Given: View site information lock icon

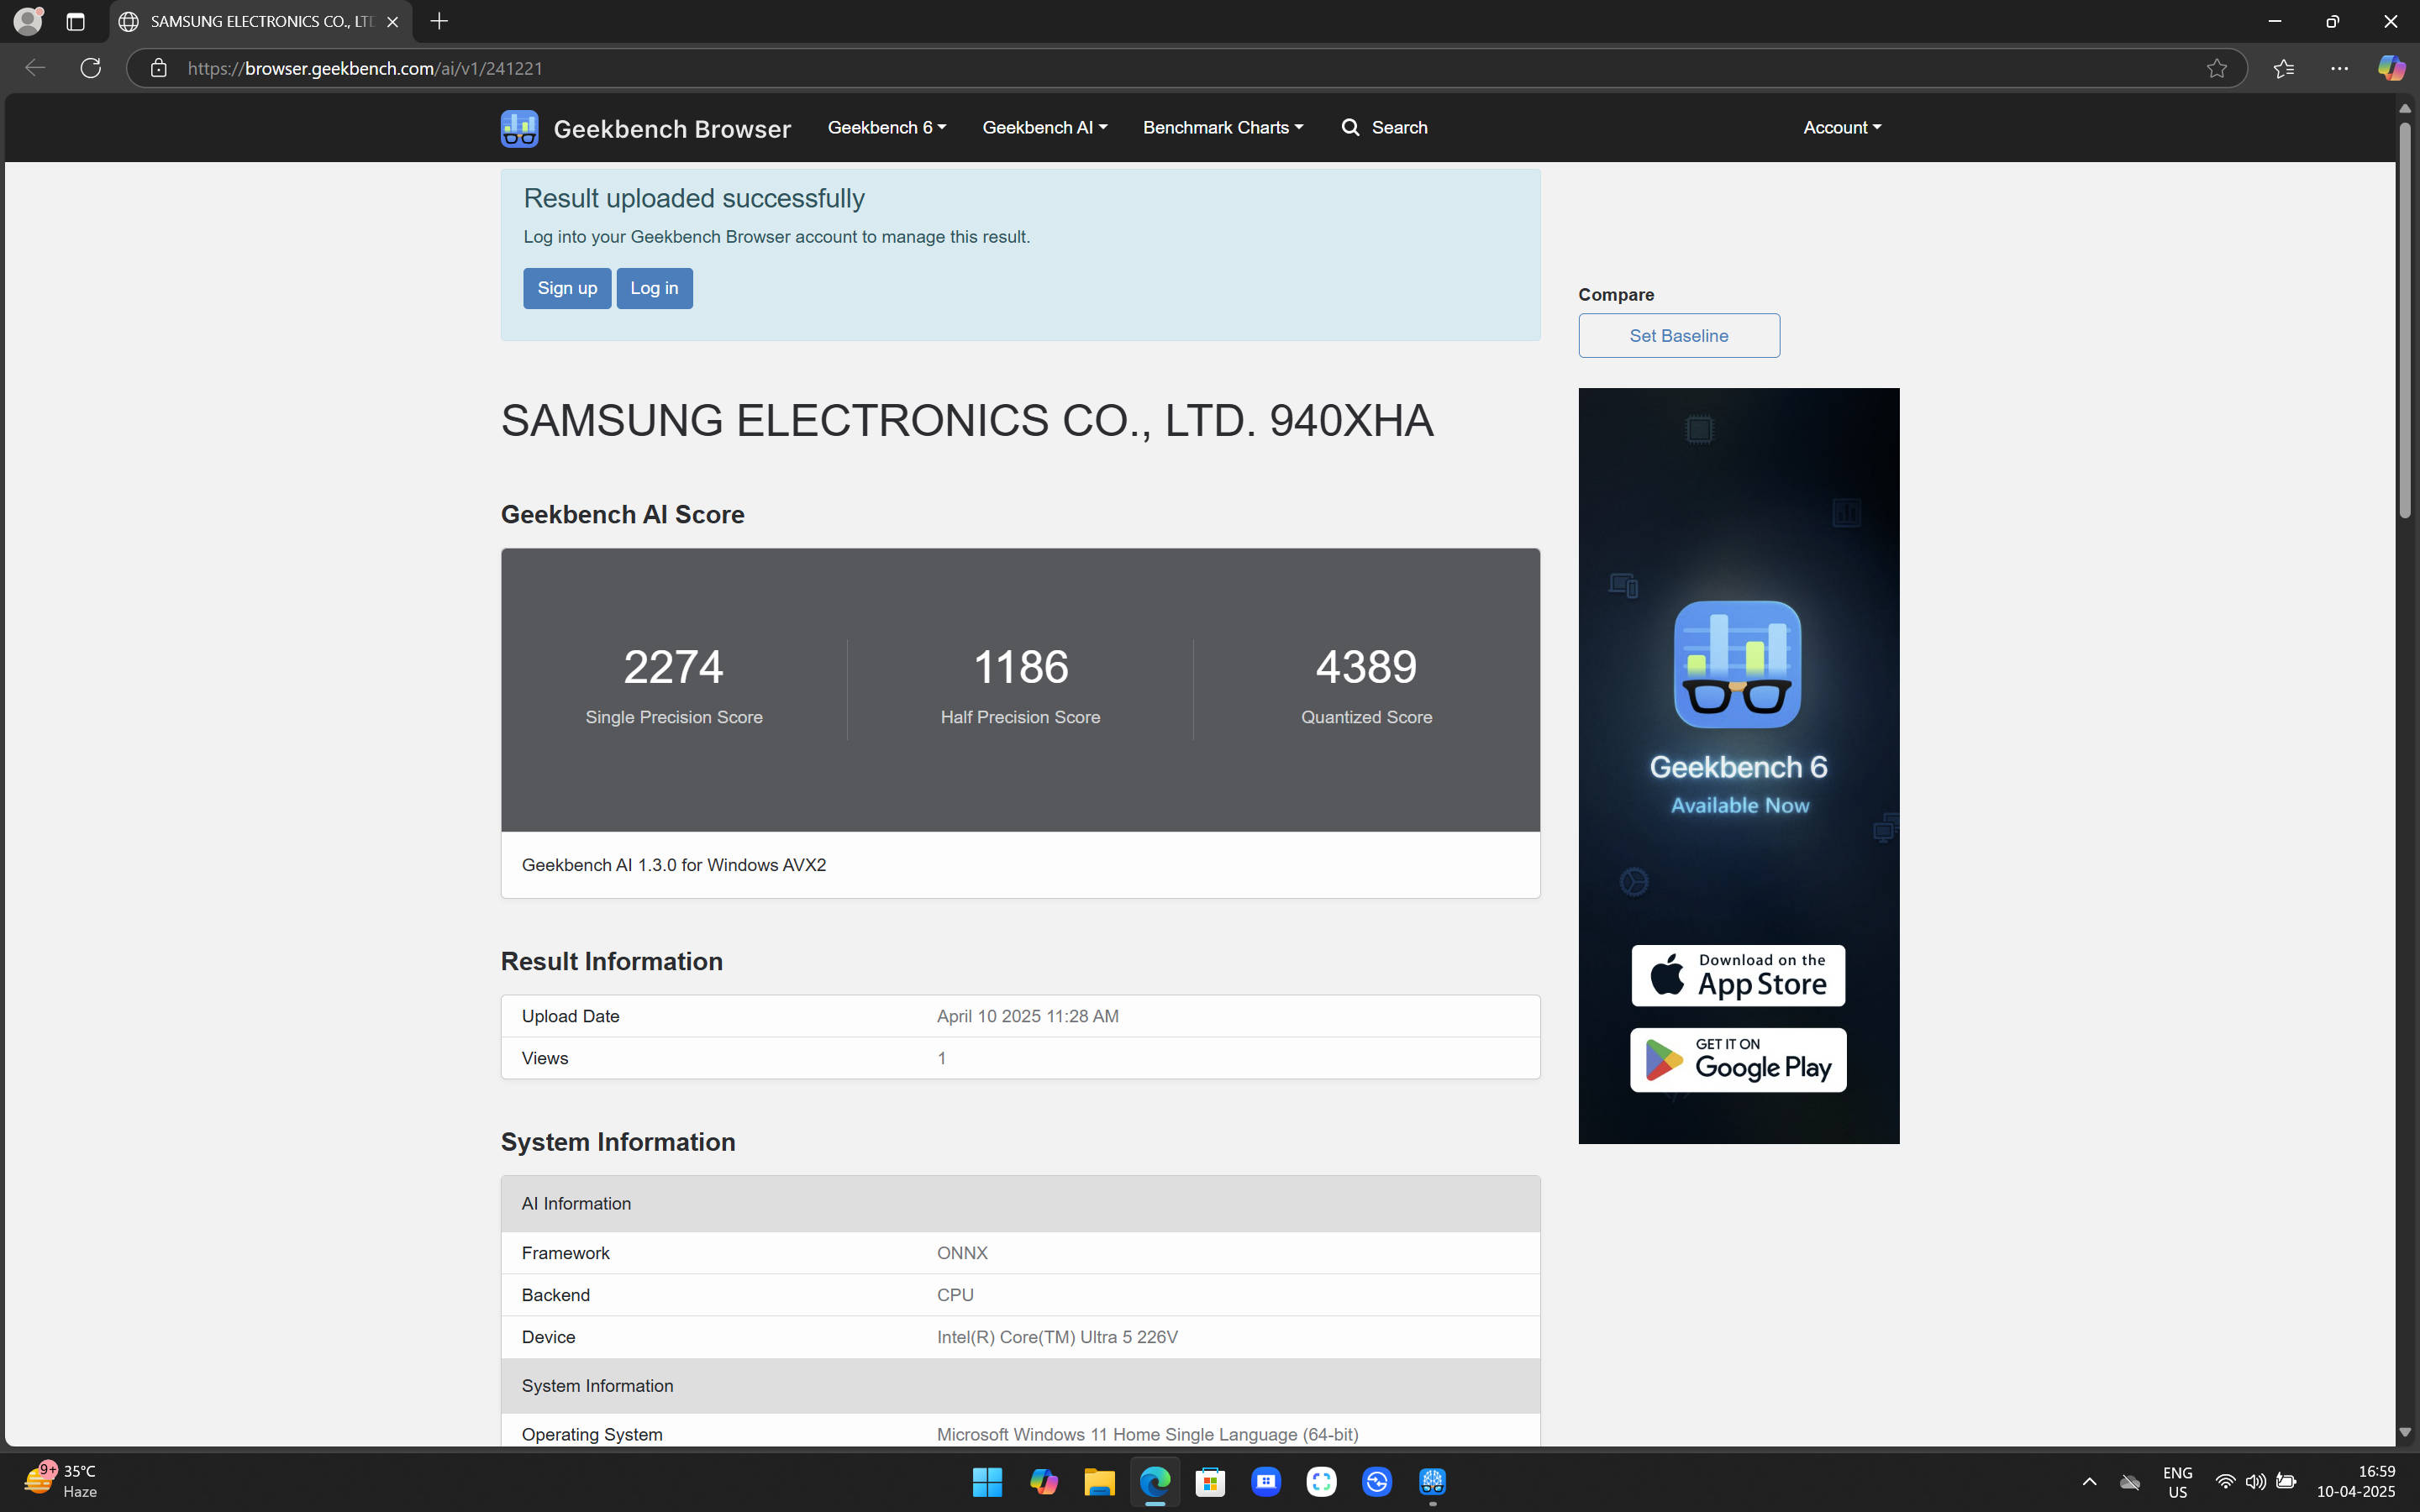Looking at the screenshot, I should click(158, 68).
